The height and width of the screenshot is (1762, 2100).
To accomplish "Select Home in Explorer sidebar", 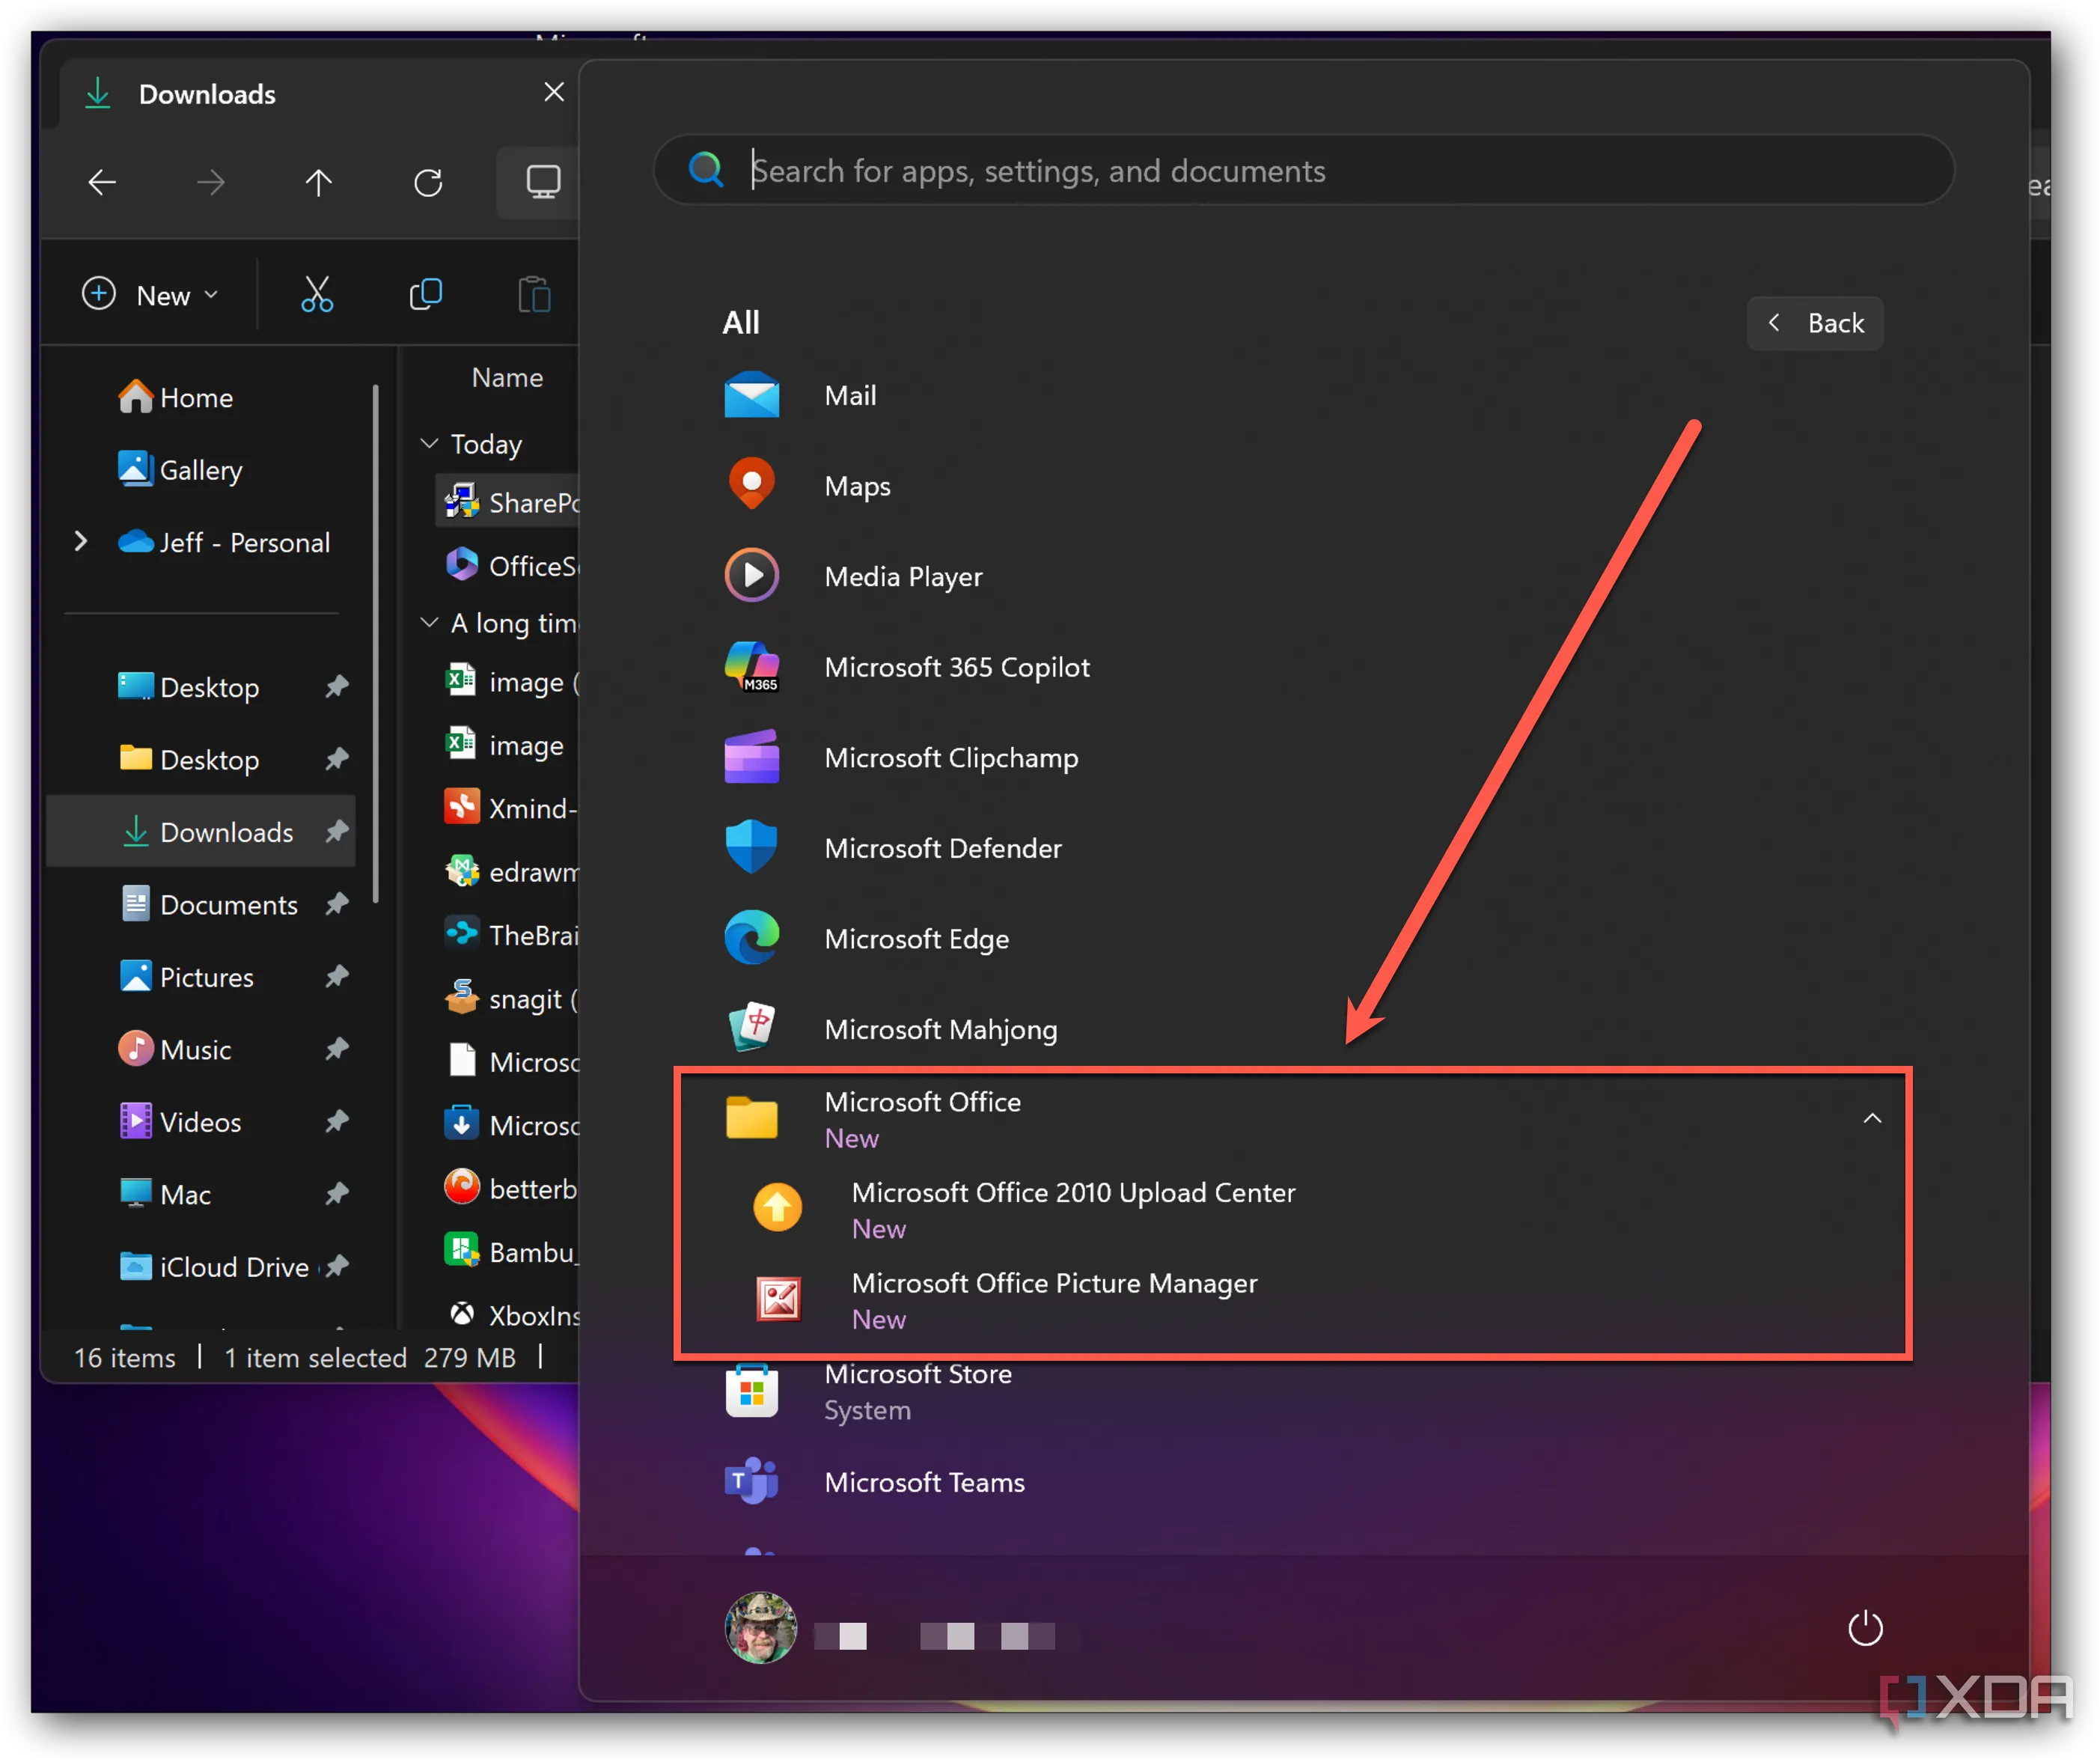I will [202, 397].
